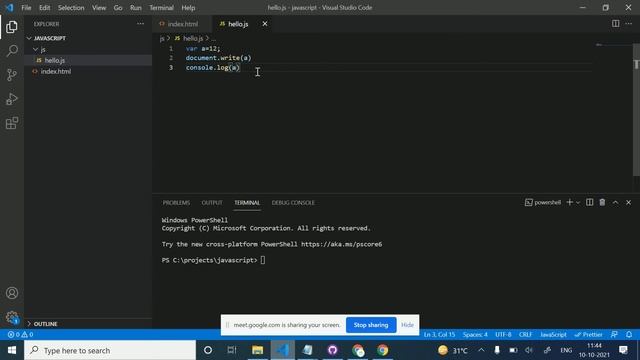This screenshot has height=360, width=640.
Task: Open the Terminal menu
Action: pyautogui.click(x=161, y=7)
